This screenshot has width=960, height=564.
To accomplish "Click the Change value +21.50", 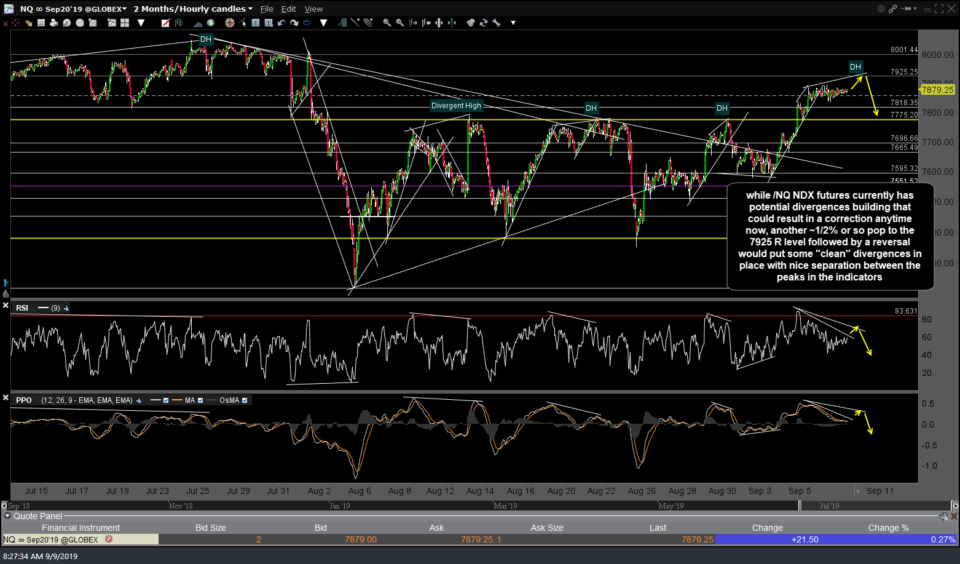I will tap(804, 540).
